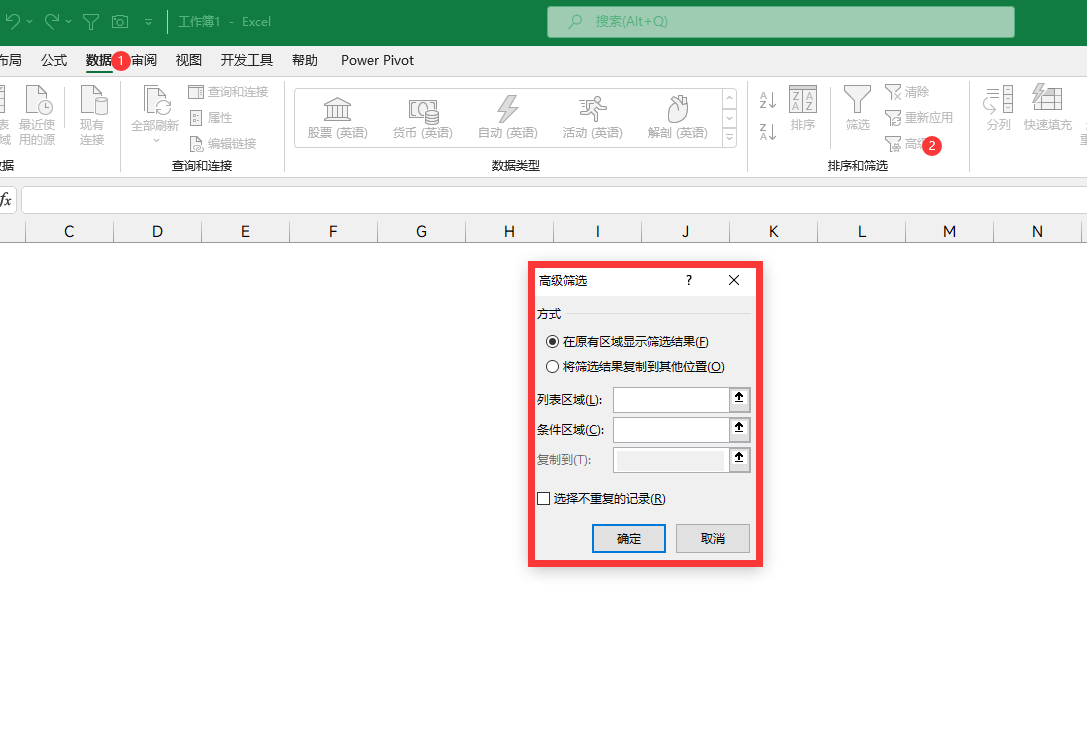Viewport: 1087px width, 752px height.
Task: Select the Sort A to Z icon
Action: click(768, 100)
